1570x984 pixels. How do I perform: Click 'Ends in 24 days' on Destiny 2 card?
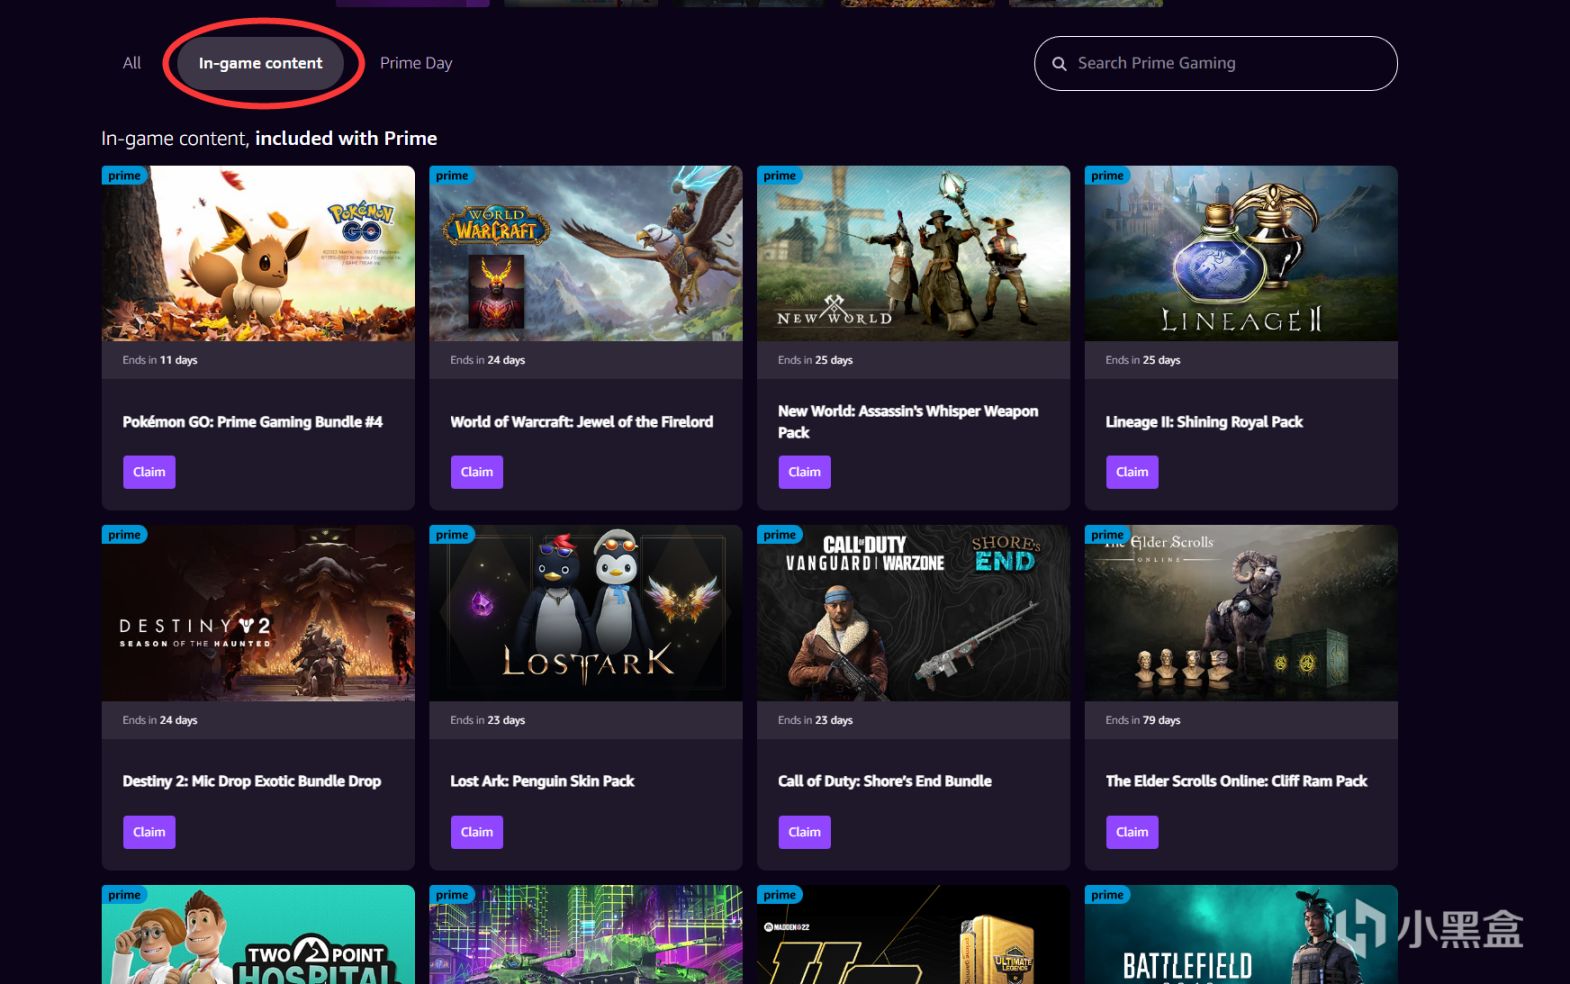160,720
